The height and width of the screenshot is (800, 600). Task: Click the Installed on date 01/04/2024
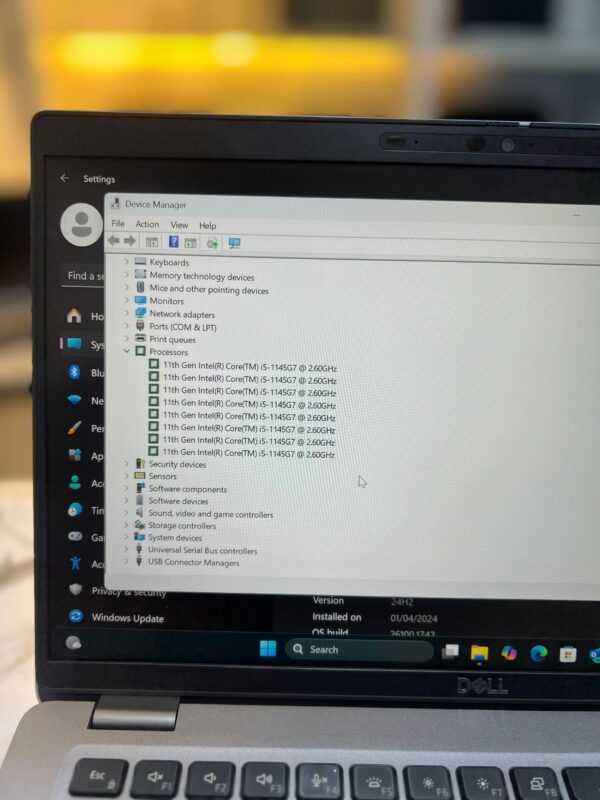(414, 618)
